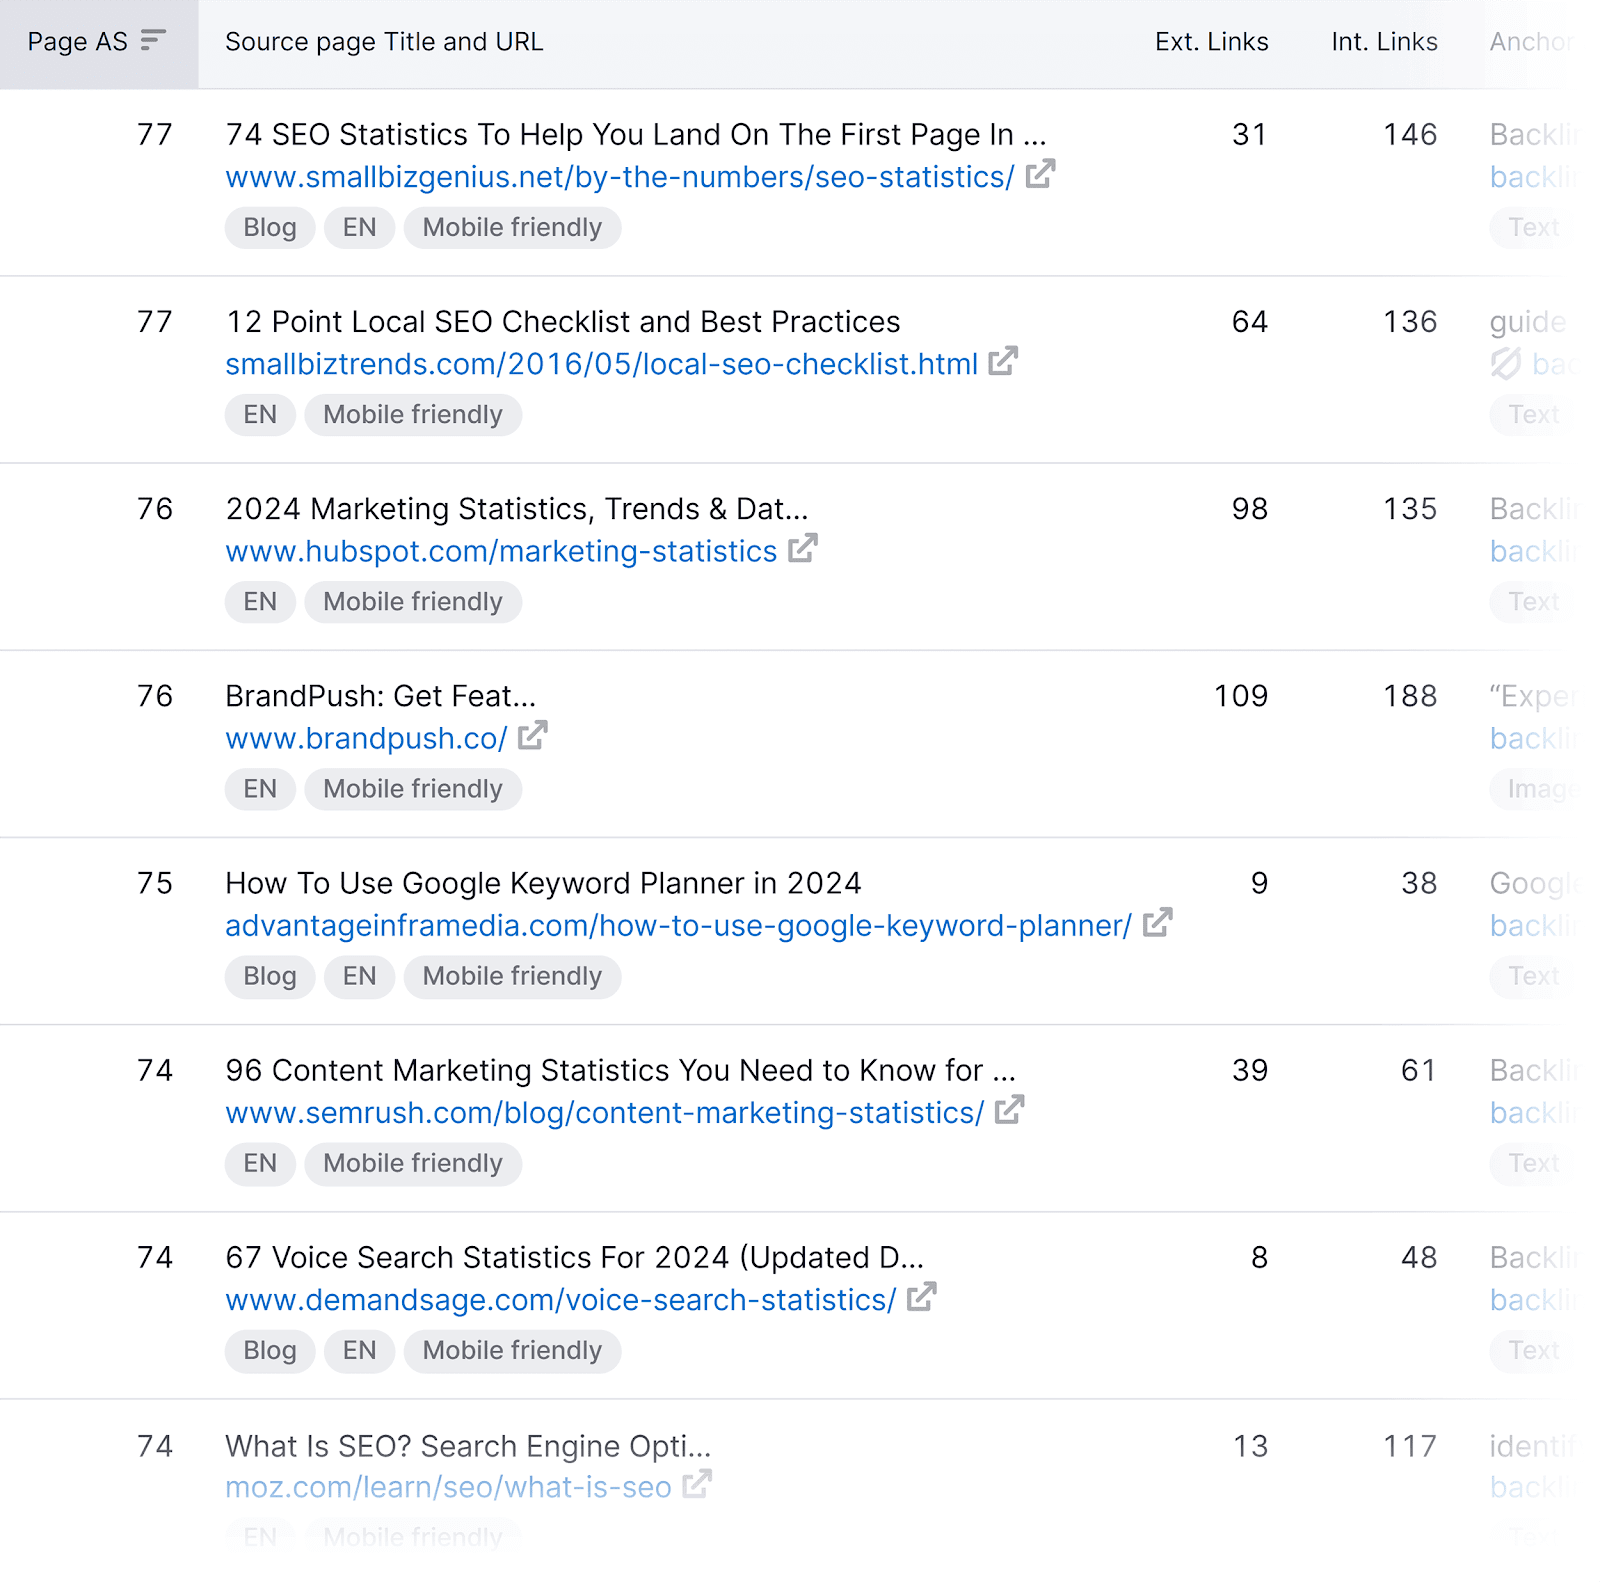Click Page AS value 75

[x=155, y=883]
